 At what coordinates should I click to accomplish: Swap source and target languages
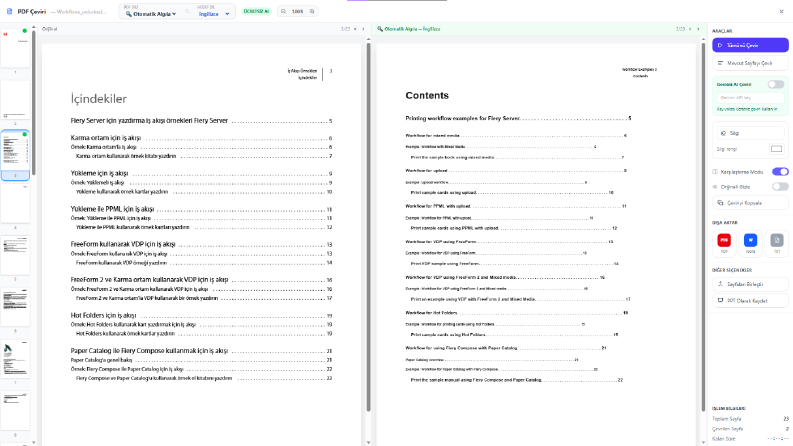coord(188,12)
